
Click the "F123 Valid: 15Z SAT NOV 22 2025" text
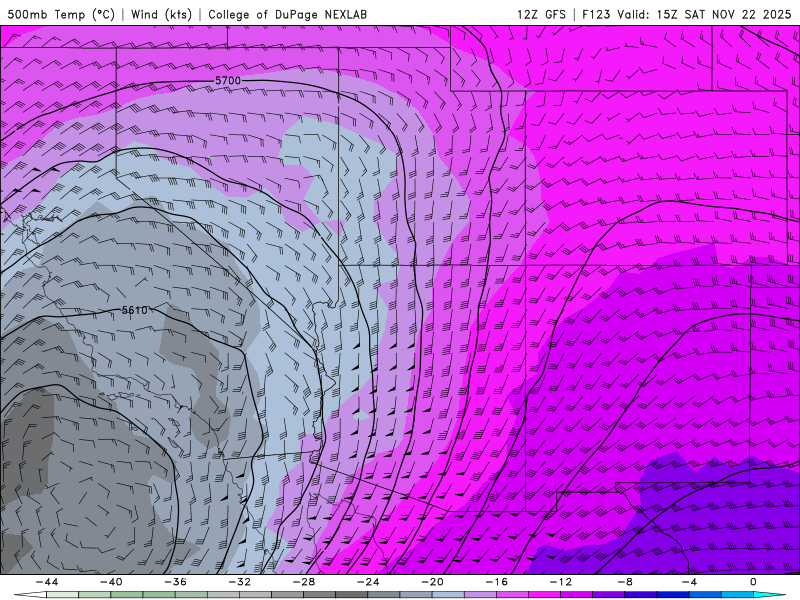point(686,14)
